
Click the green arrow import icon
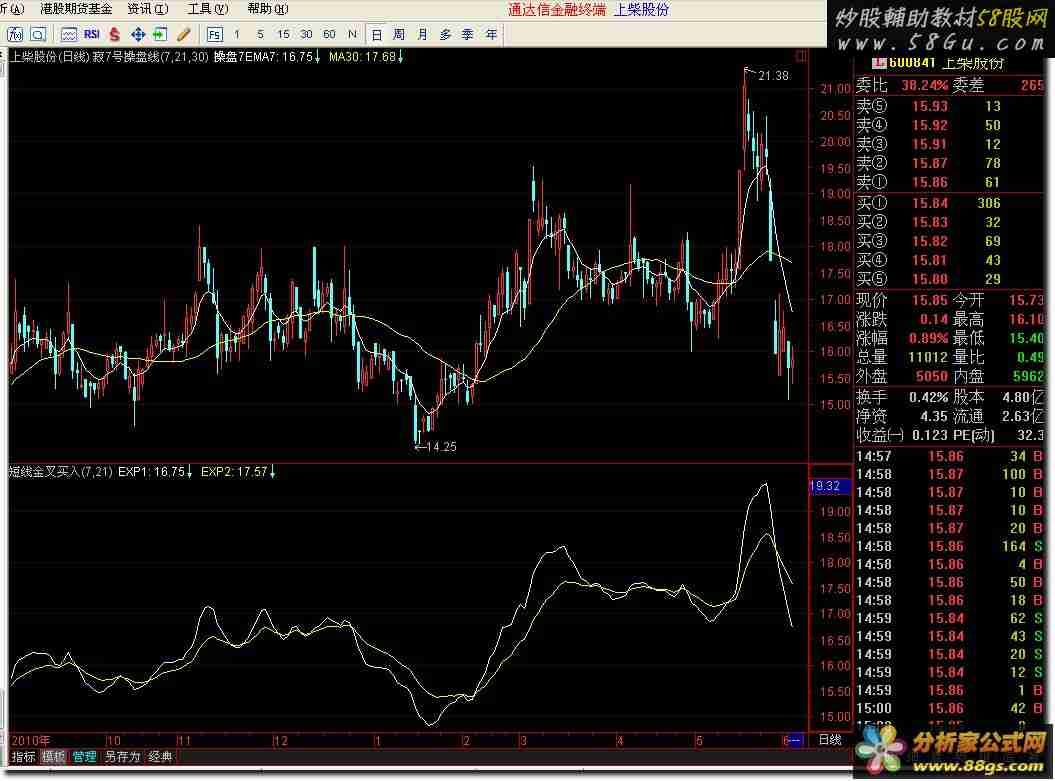coord(160,34)
